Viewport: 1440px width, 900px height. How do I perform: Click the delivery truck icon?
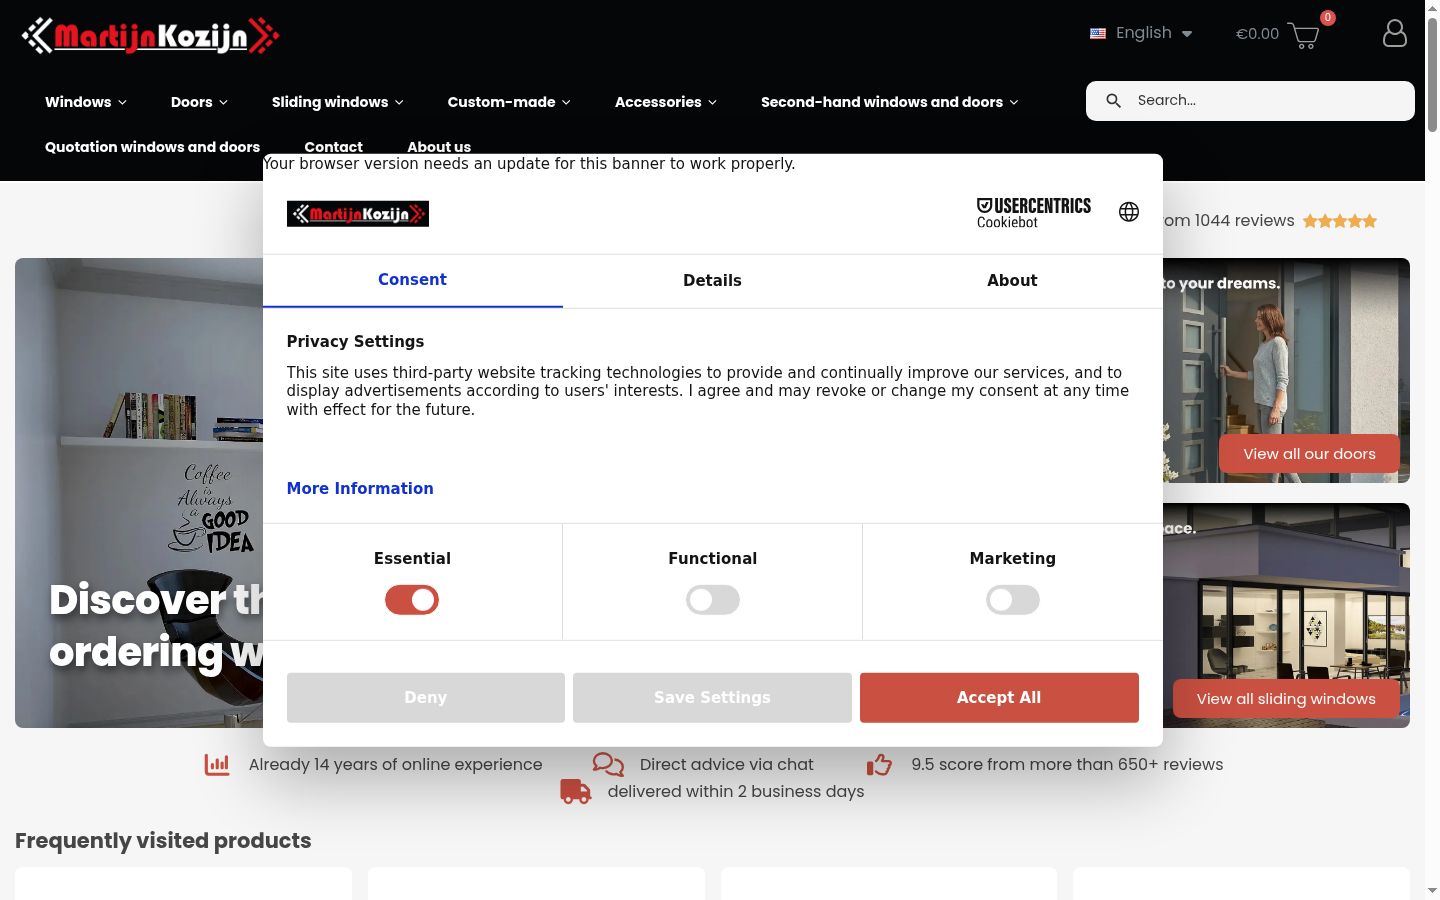coord(575,791)
